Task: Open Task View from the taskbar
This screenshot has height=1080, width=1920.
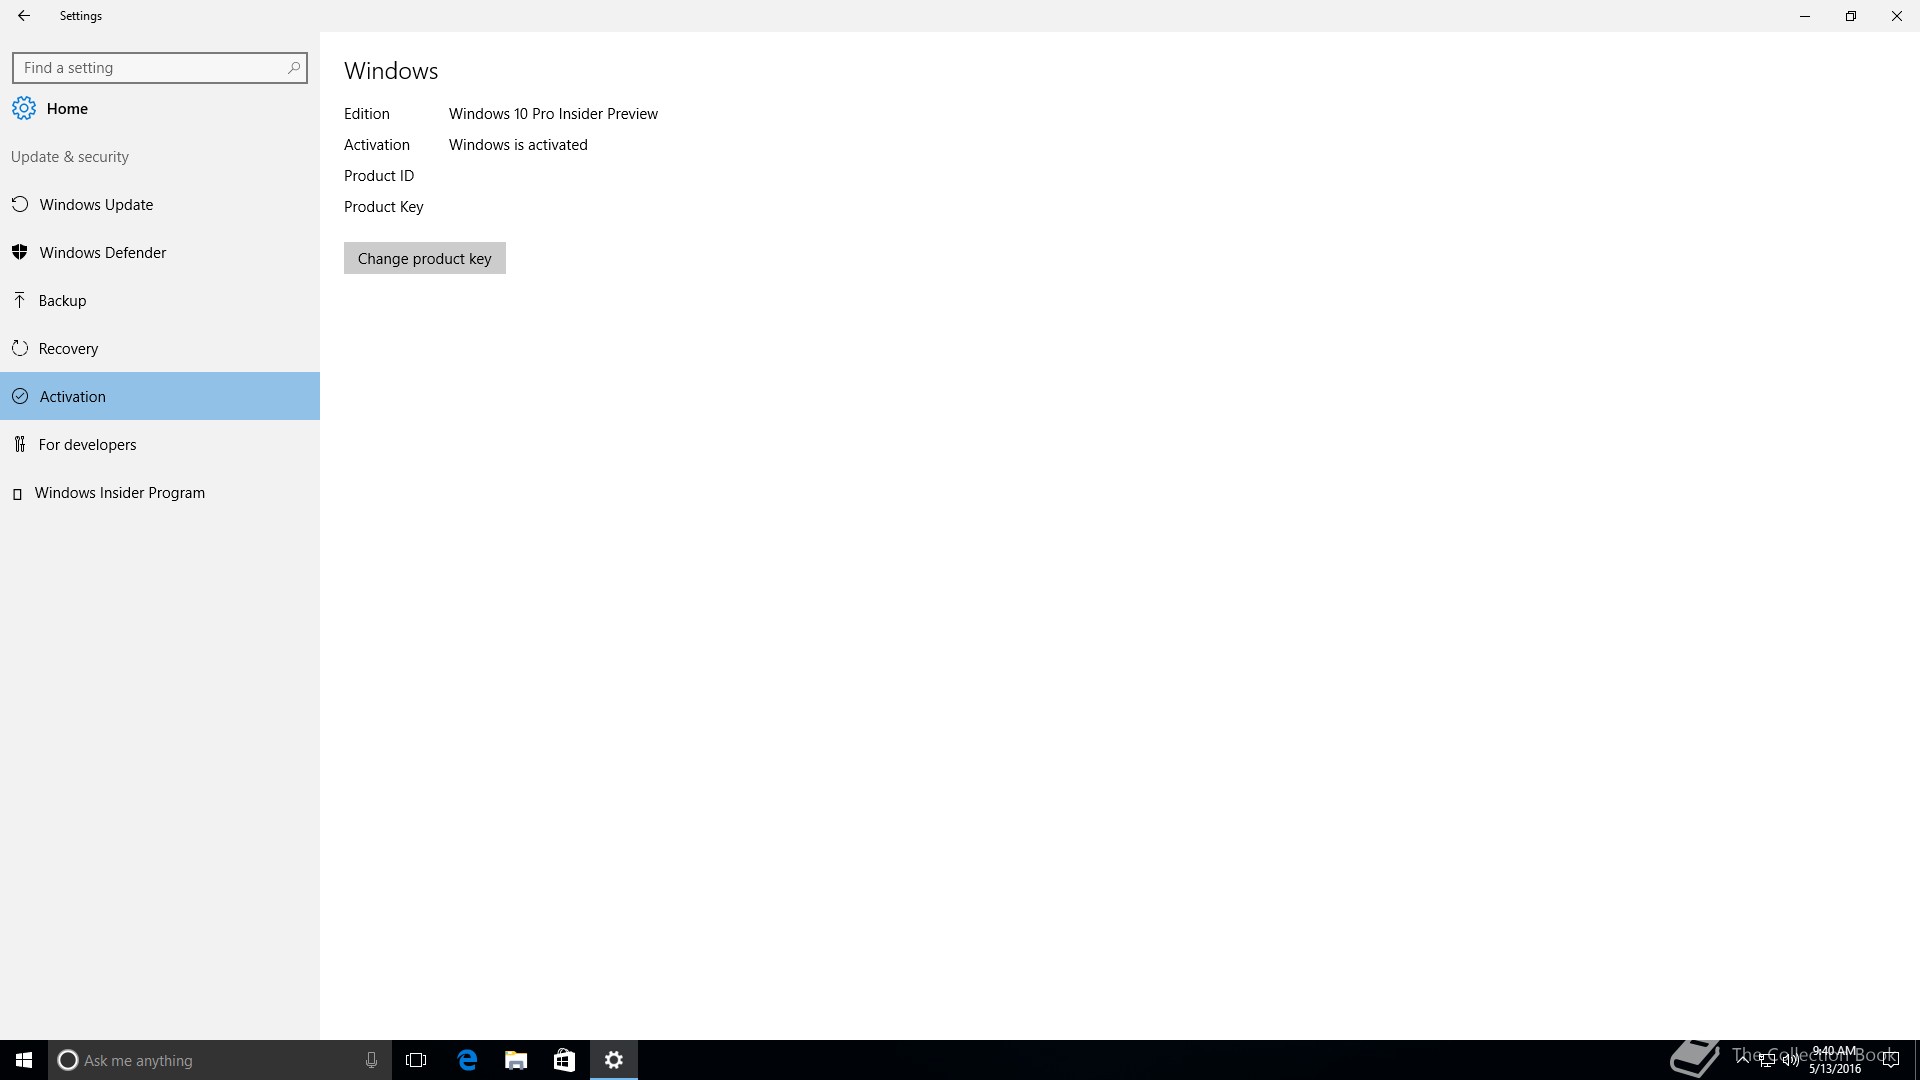Action: tap(416, 1060)
